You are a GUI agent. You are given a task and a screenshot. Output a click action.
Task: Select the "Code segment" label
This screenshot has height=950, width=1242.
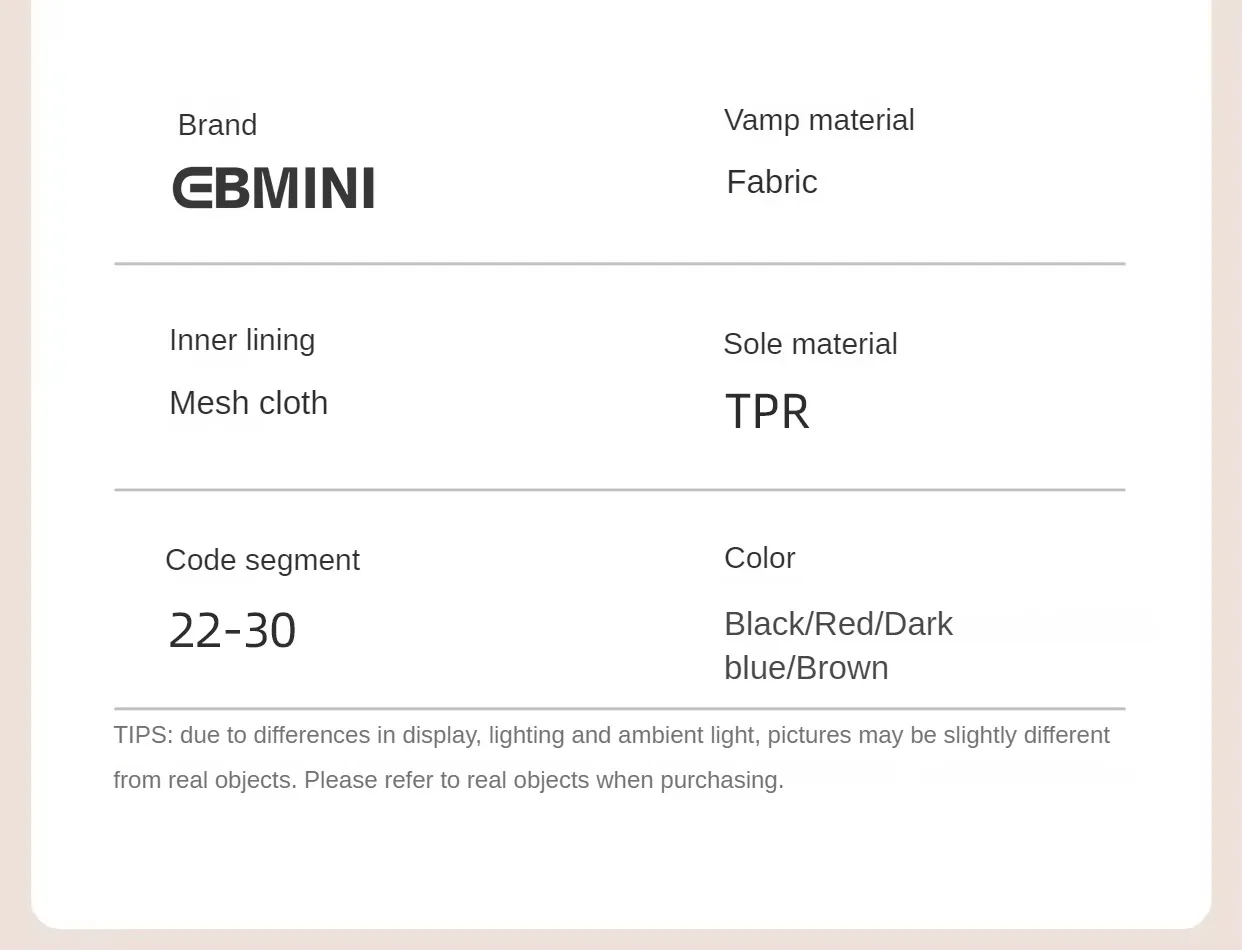(262, 560)
